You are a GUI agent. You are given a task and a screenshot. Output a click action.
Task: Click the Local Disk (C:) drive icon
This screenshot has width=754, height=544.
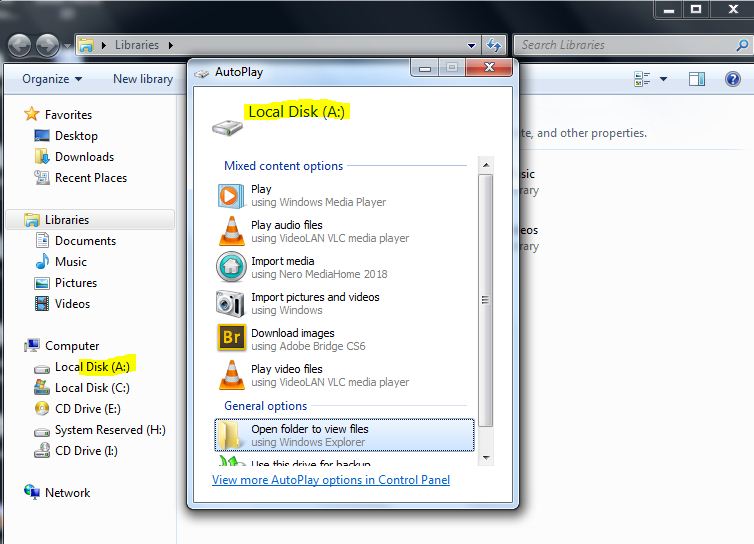coord(42,387)
